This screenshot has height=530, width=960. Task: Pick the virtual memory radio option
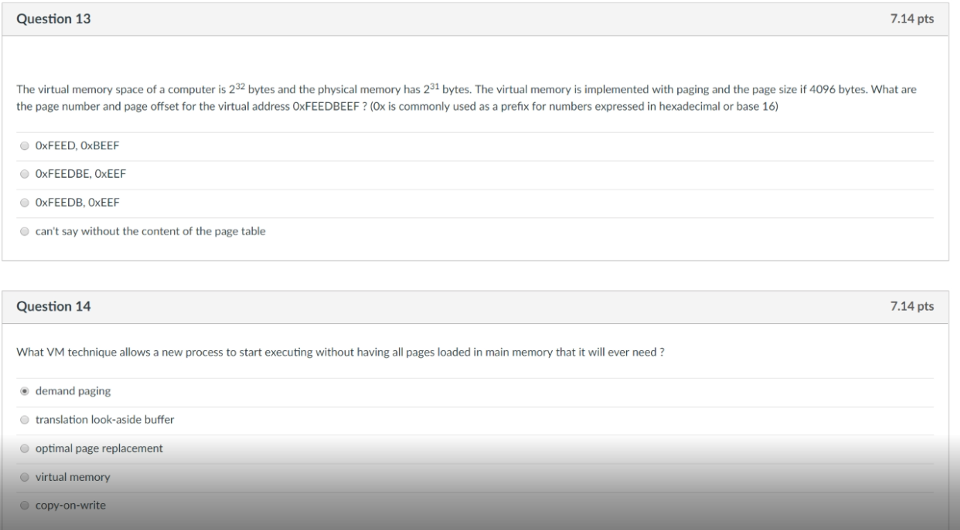[24, 477]
